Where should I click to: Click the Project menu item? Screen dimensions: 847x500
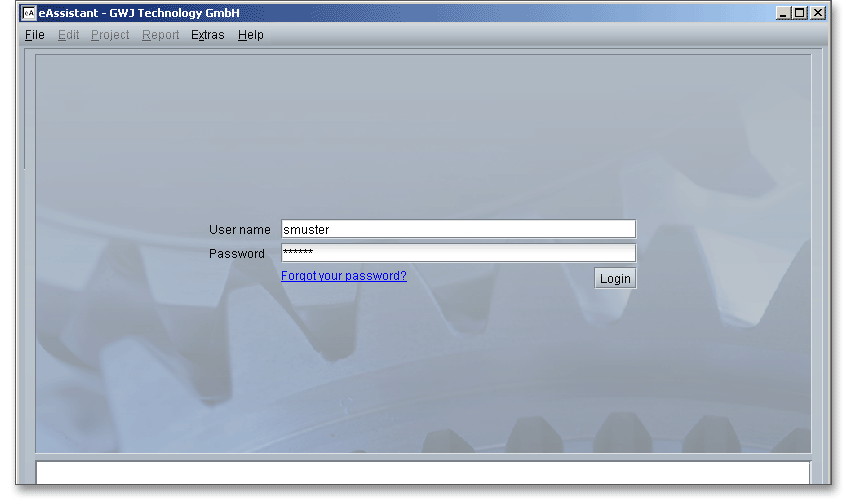[110, 35]
